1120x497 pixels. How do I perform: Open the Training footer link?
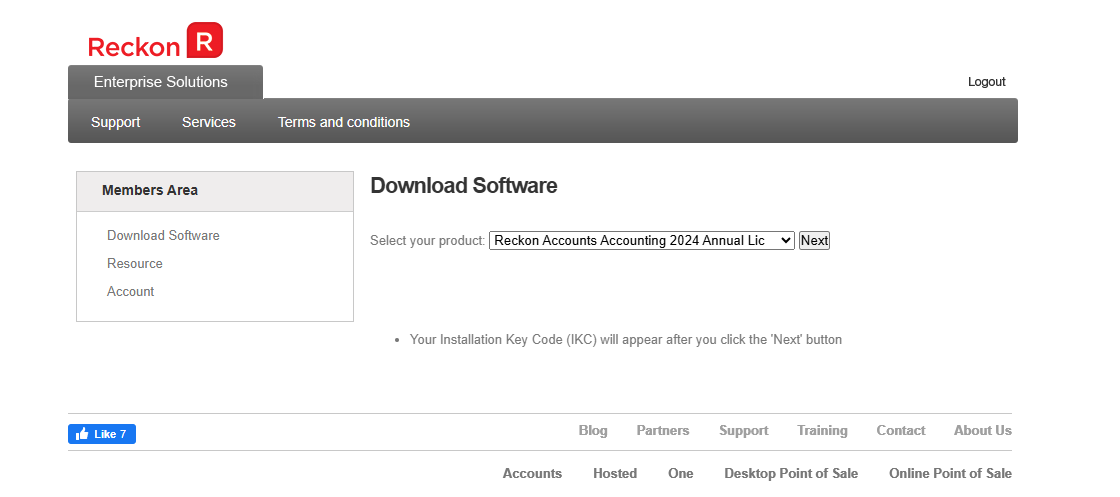pyautogui.click(x=822, y=431)
